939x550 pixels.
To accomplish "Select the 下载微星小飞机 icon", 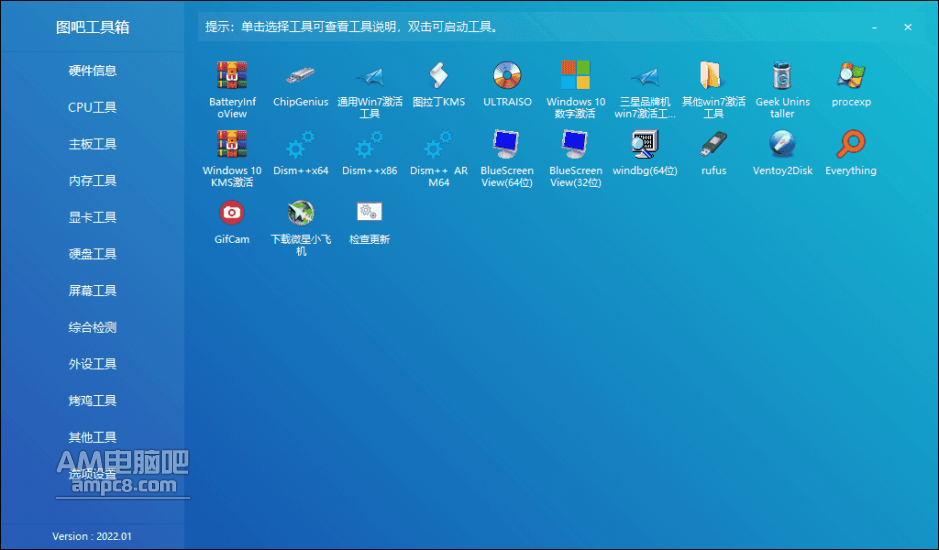I will 301,213.
